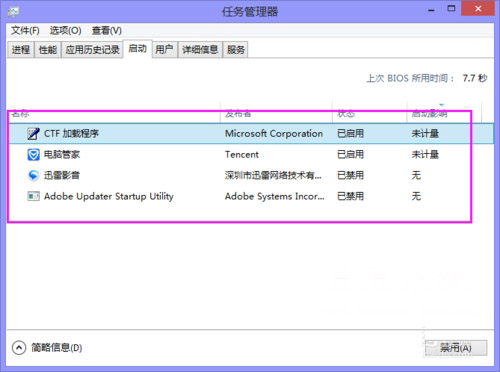Click 无 impact in 迅雷影音 row
Viewport: 500px width, 372px height.
[416, 175]
